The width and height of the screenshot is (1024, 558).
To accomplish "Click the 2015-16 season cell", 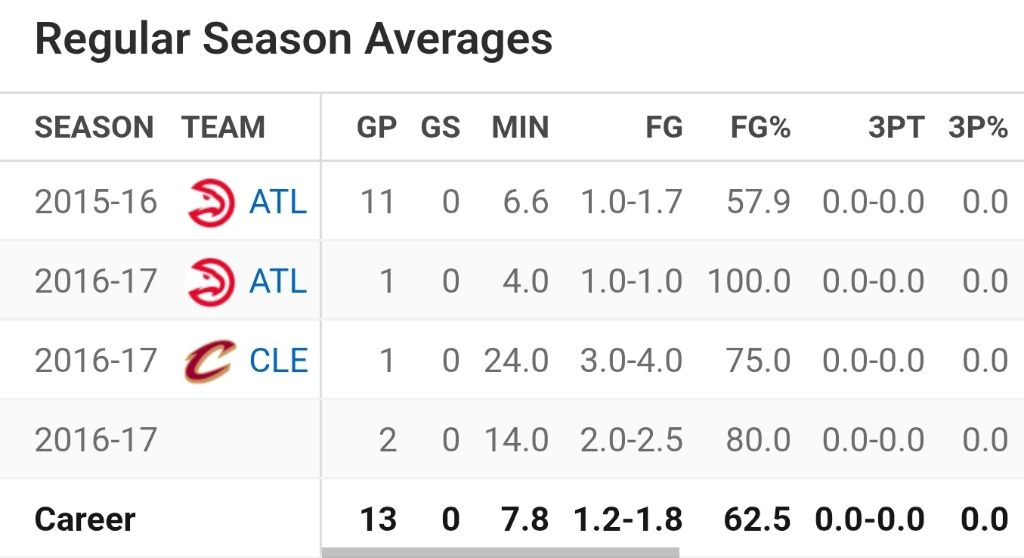I will (x=96, y=202).
